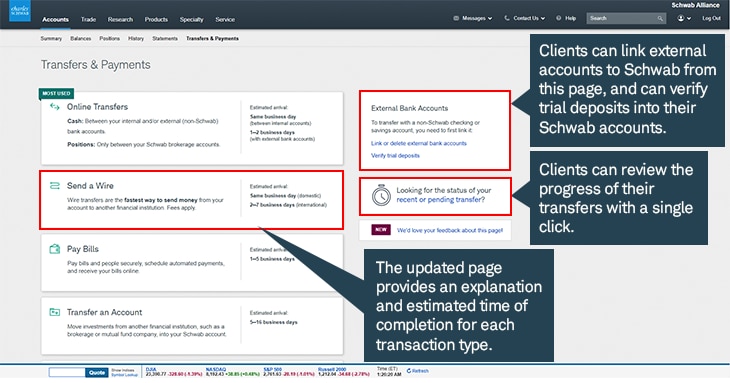Open the user profile dropdown
This screenshot has height=383, width=730.
click(x=684, y=18)
